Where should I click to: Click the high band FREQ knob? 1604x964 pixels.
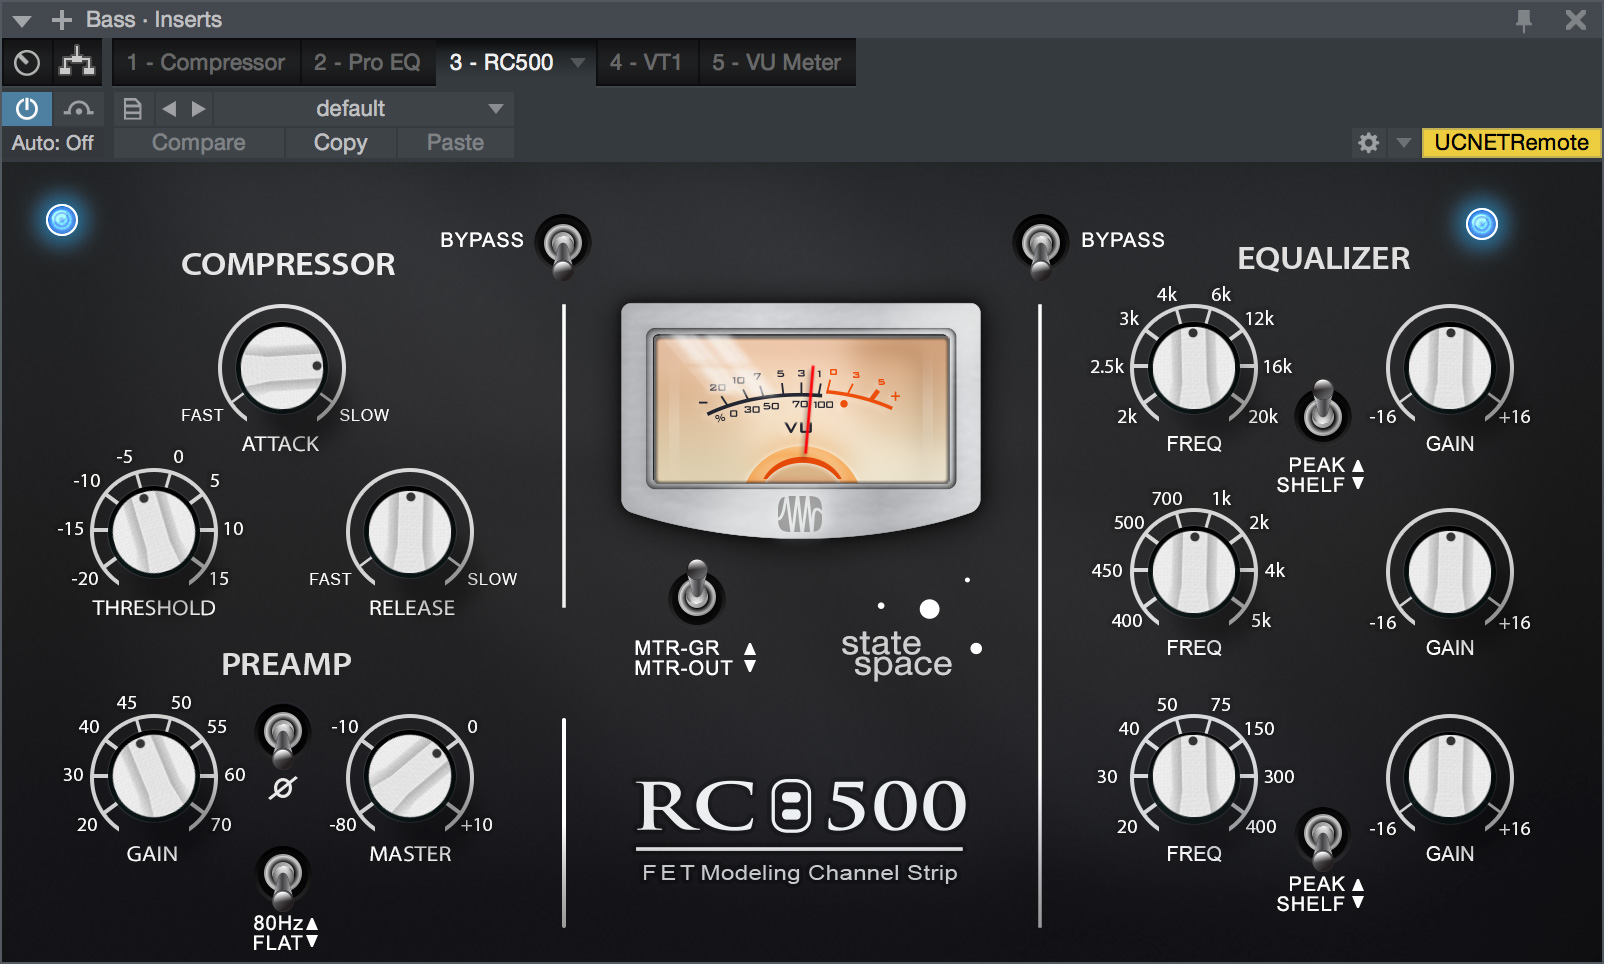click(x=1194, y=368)
